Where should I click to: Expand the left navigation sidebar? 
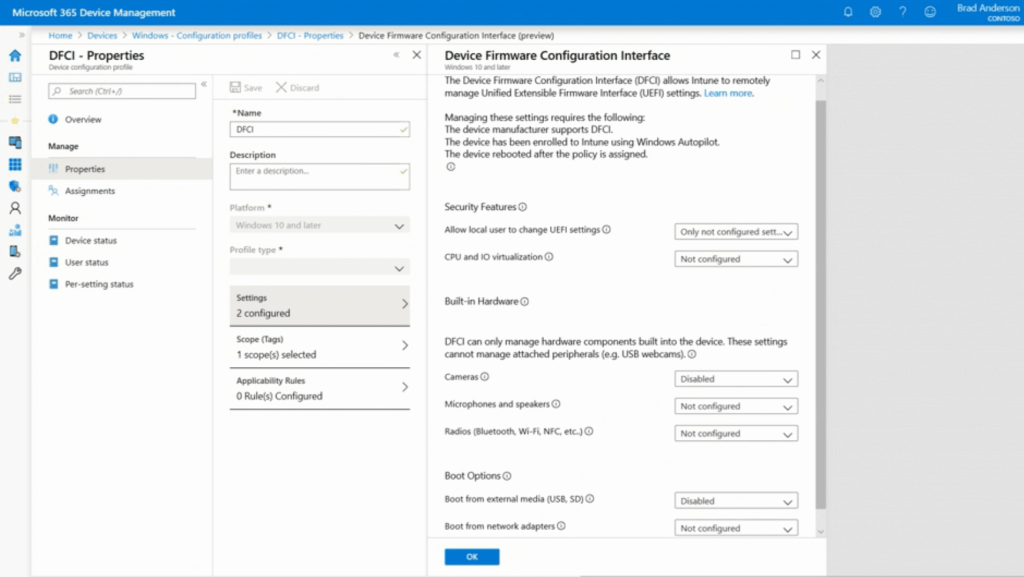(22, 35)
